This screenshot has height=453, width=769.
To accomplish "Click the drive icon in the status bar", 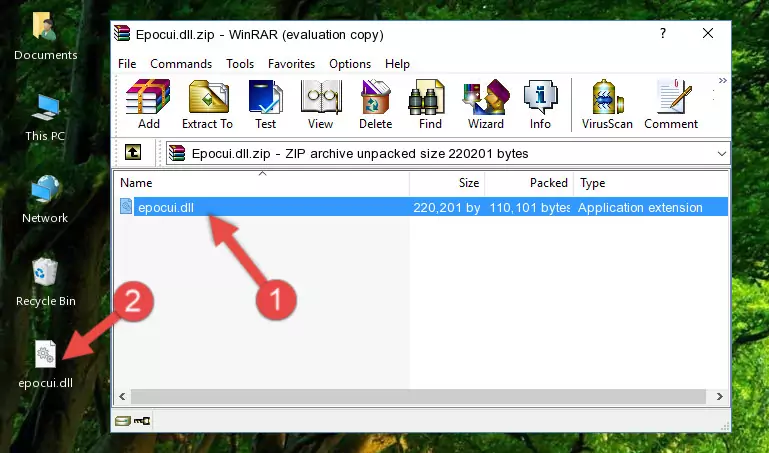I will point(123,421).
